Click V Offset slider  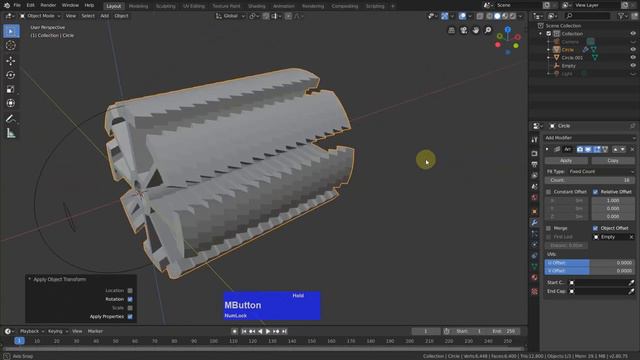[590, 271]
